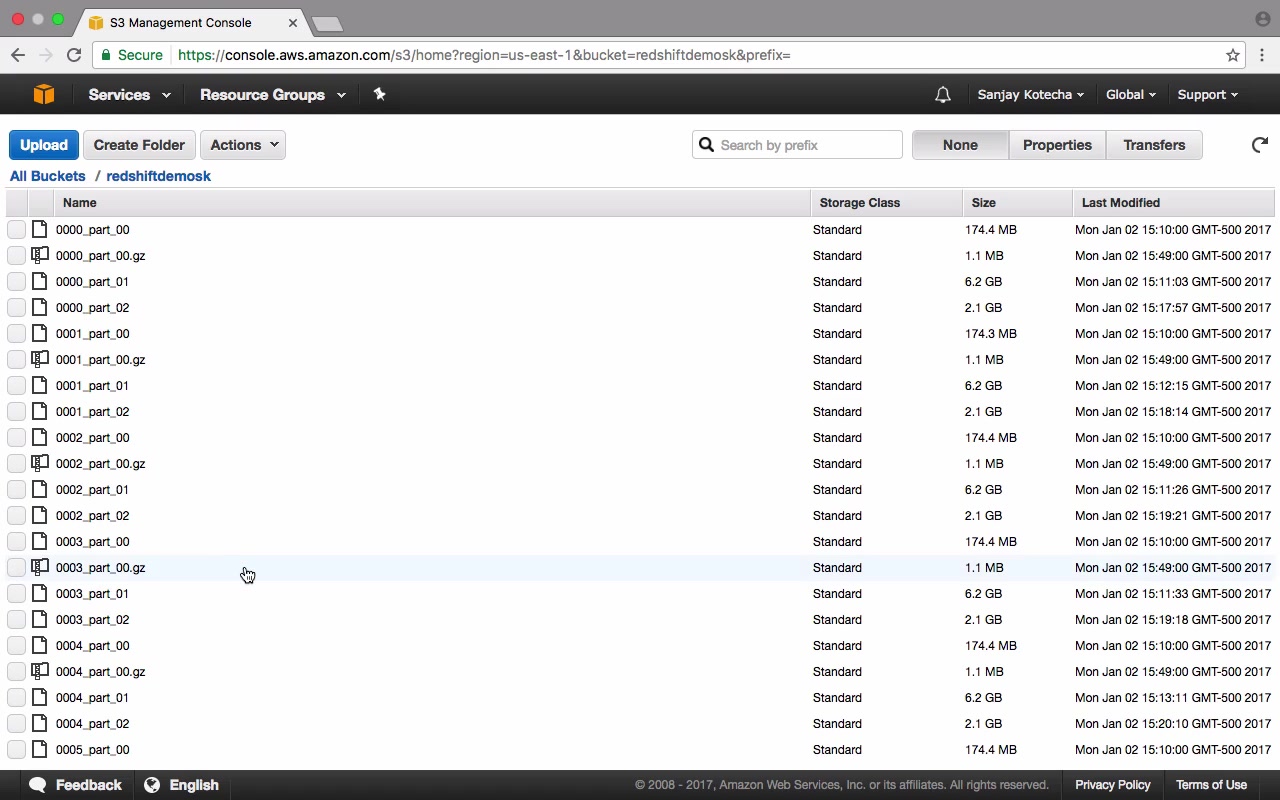The width and height of the screenshot is (1280, 800).
Task: Select the checkbox for 0003_part_02
Action: click(x=16, y=619)
